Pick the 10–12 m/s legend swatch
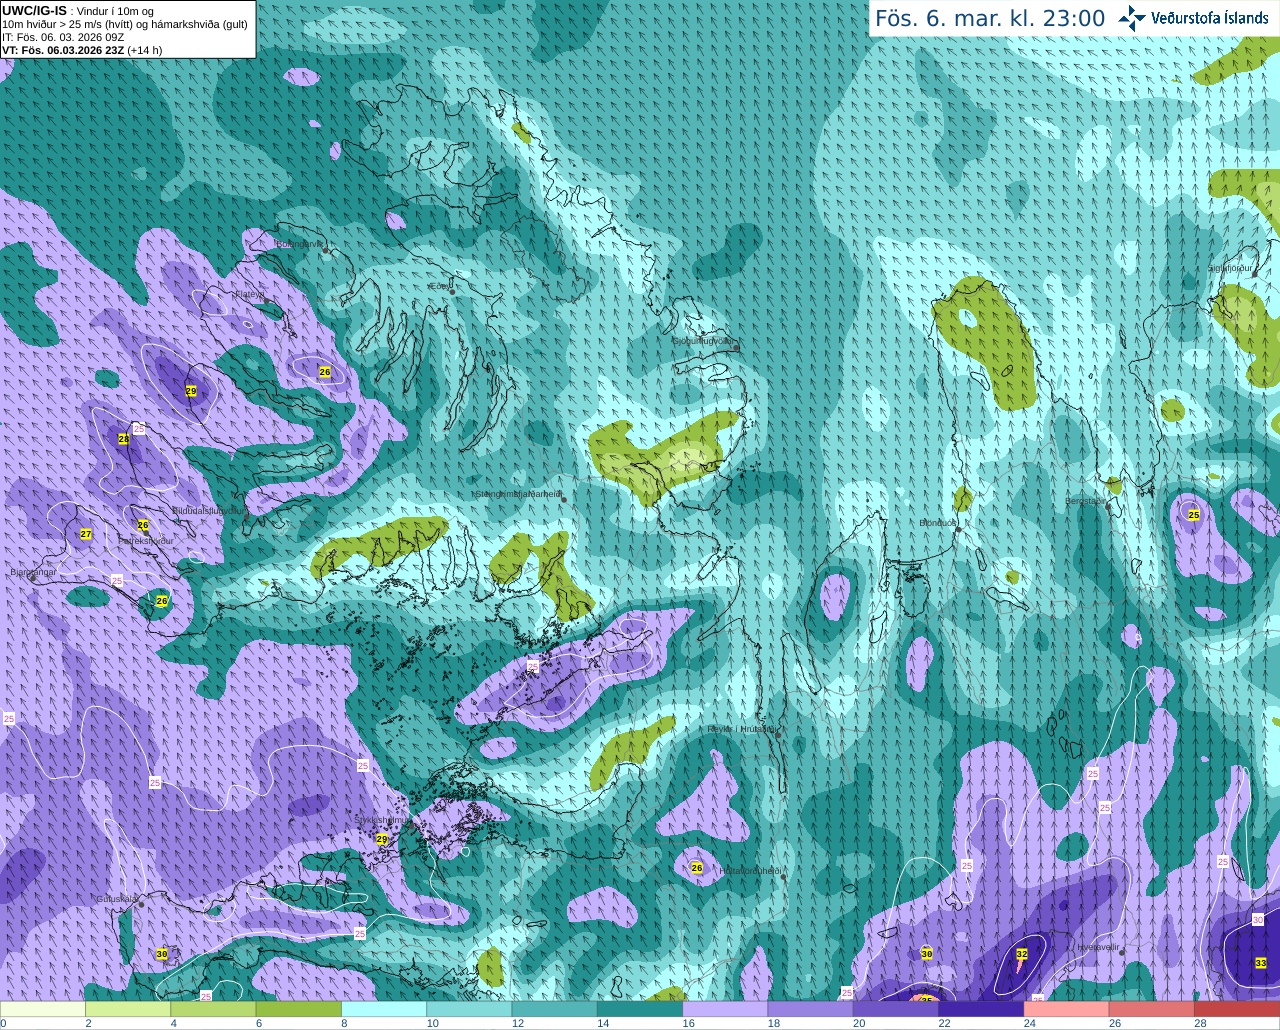This screenshot has width=1280, height=1030. pos(469,1008)
